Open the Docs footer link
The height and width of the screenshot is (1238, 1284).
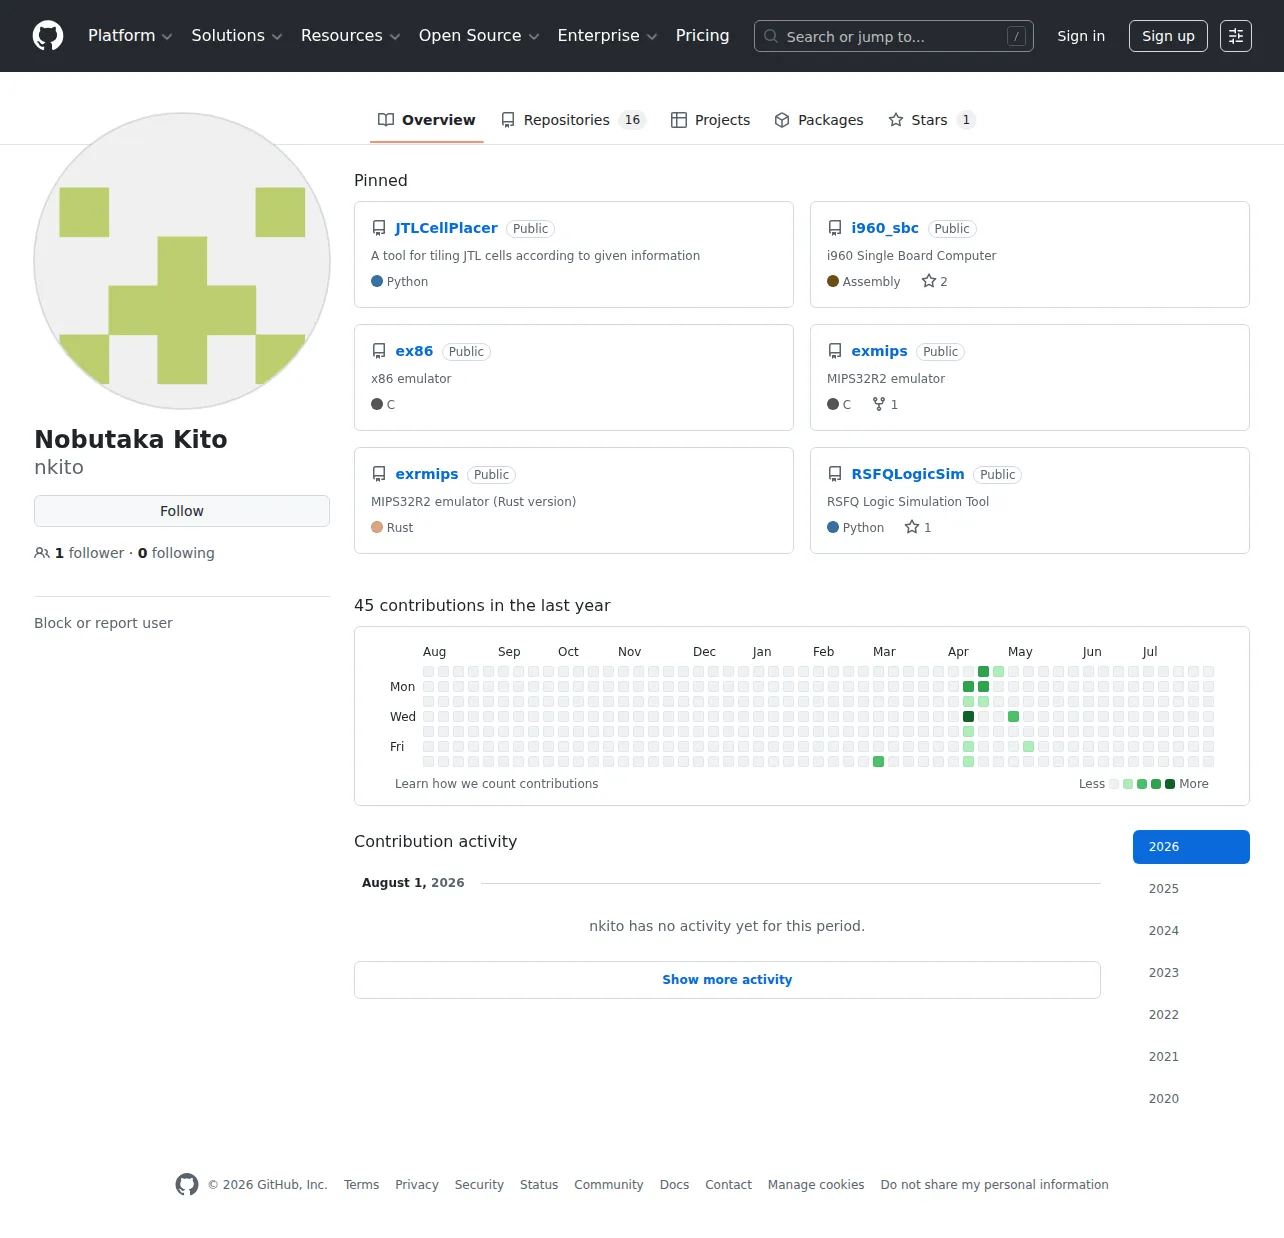tap(674, 1185)
